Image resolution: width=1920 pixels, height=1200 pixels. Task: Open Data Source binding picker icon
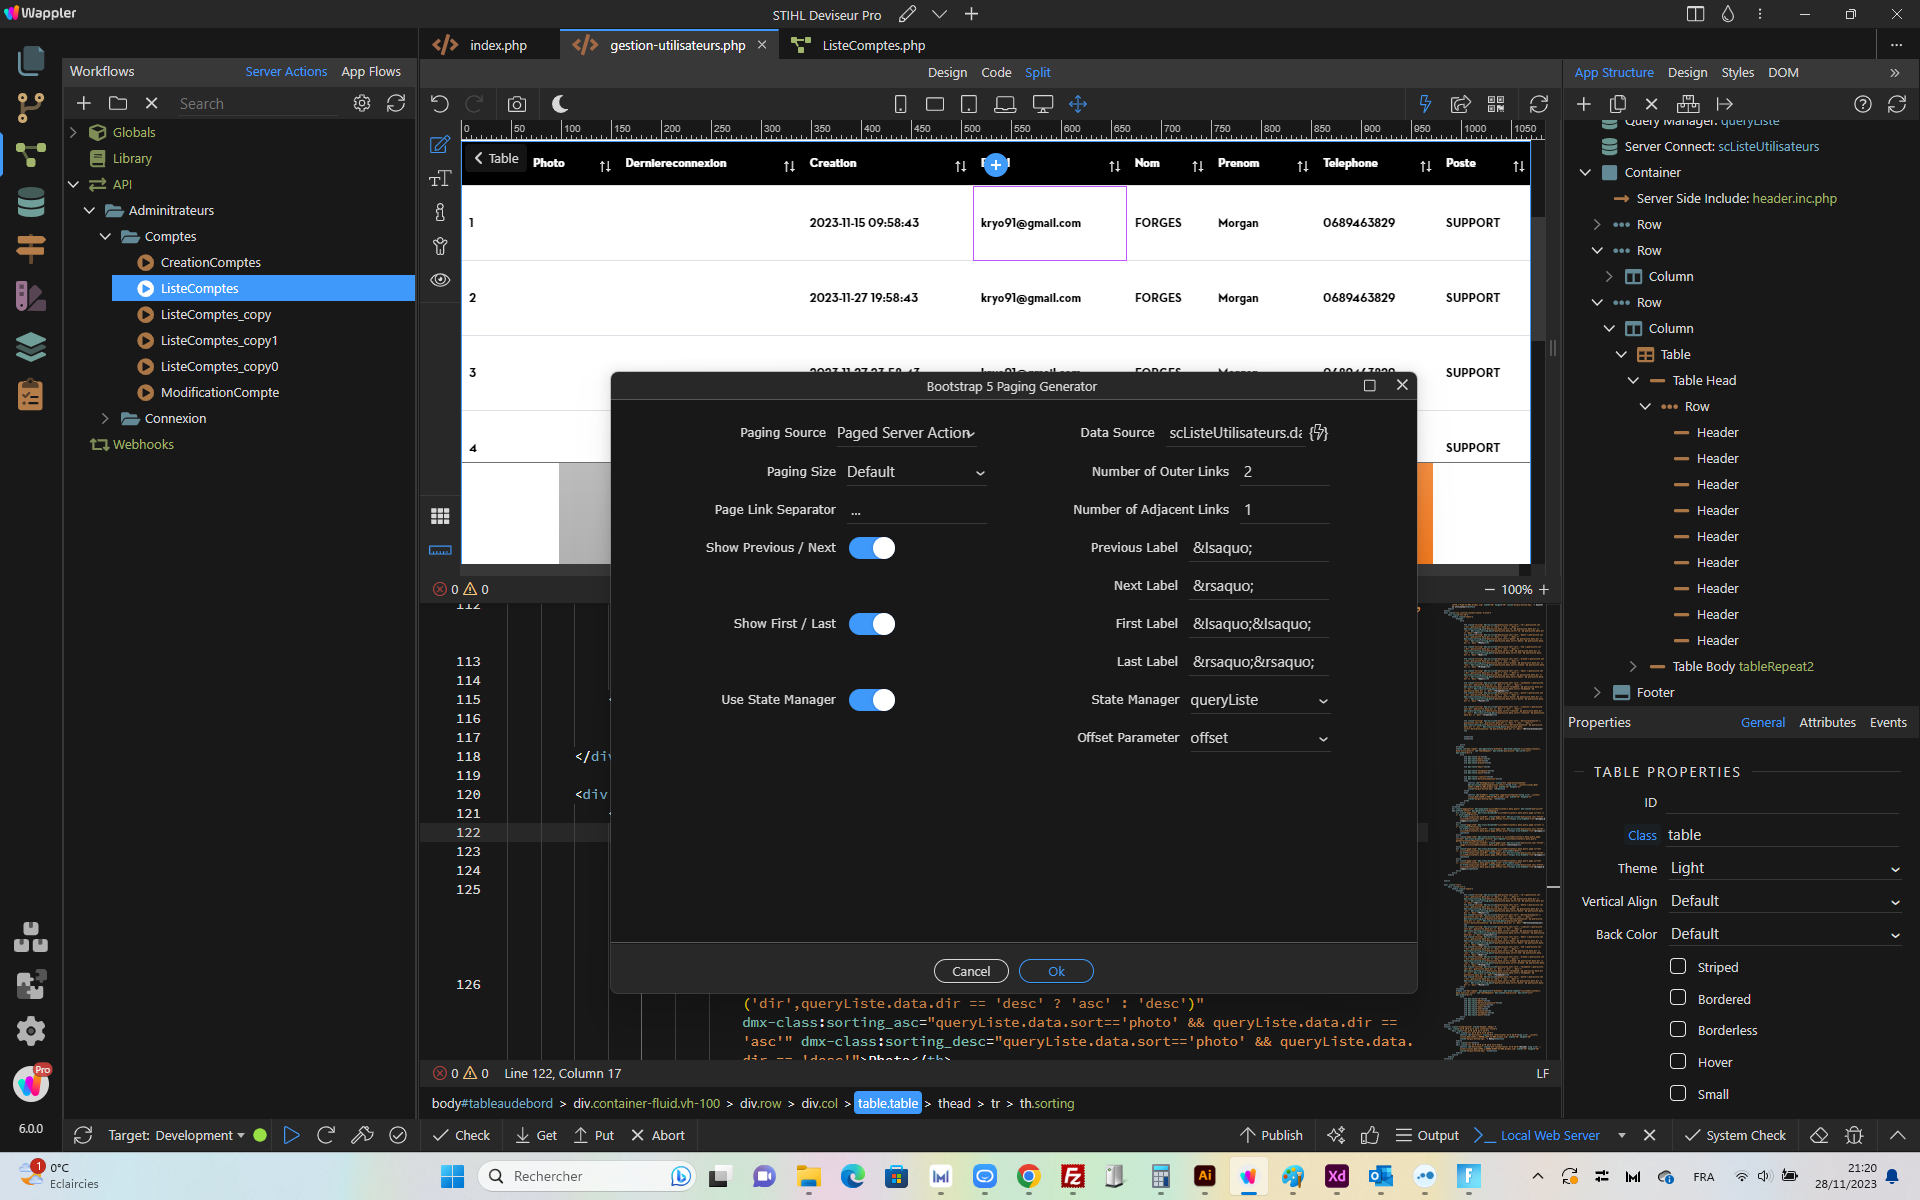1319,433
